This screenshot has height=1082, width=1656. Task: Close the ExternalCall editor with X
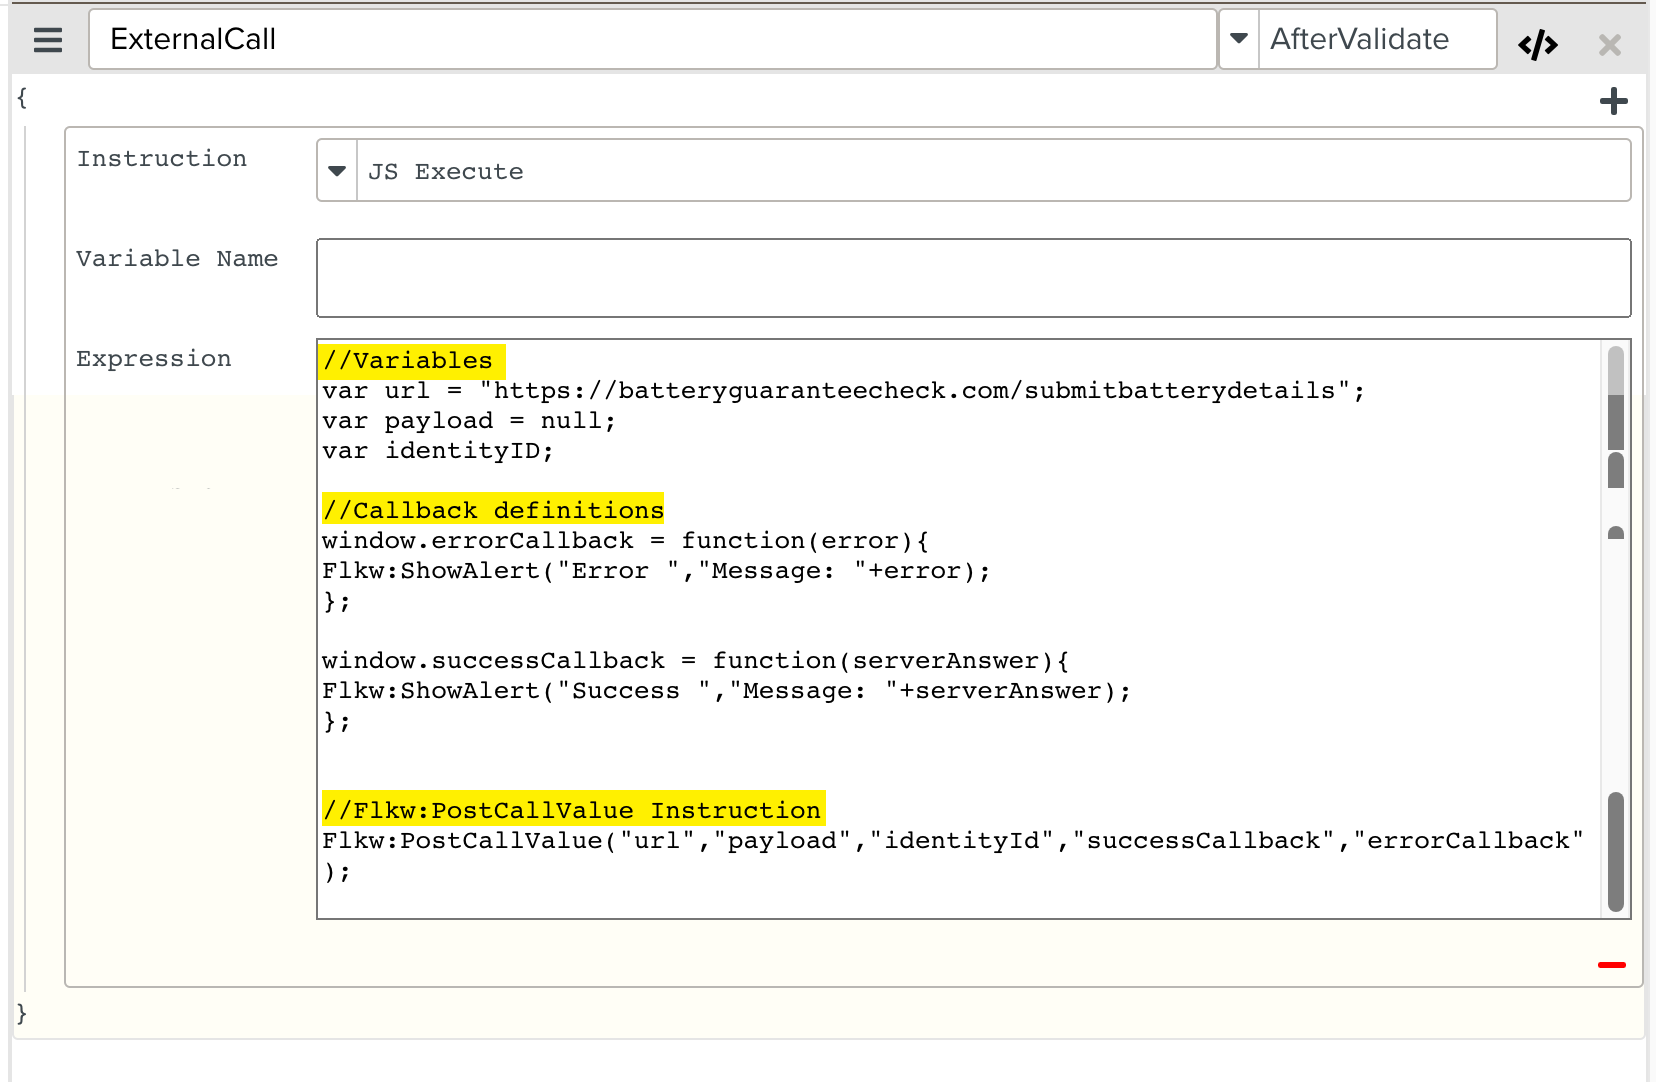tap(1609, 45)
